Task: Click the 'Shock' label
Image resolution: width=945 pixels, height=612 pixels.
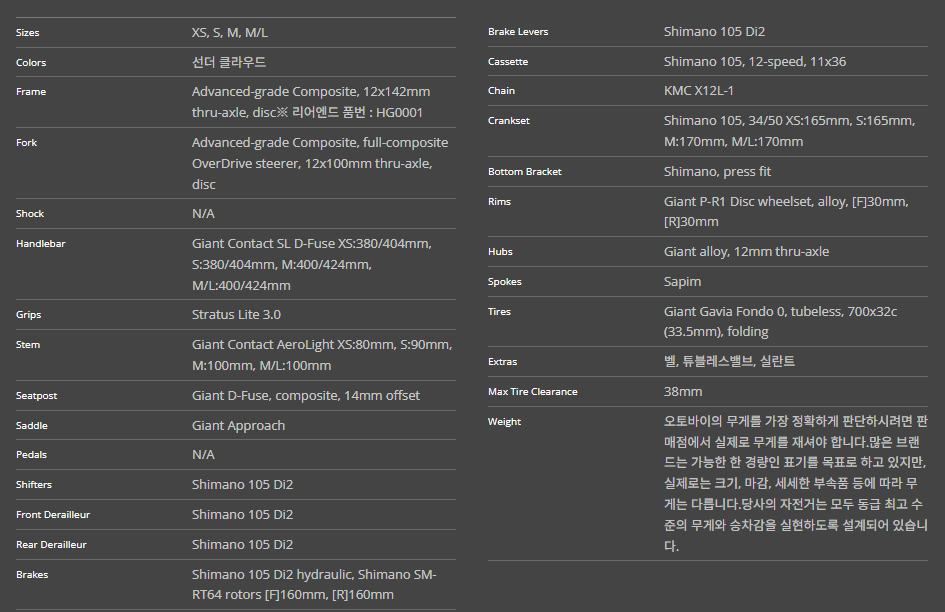Action: point(30,214)
